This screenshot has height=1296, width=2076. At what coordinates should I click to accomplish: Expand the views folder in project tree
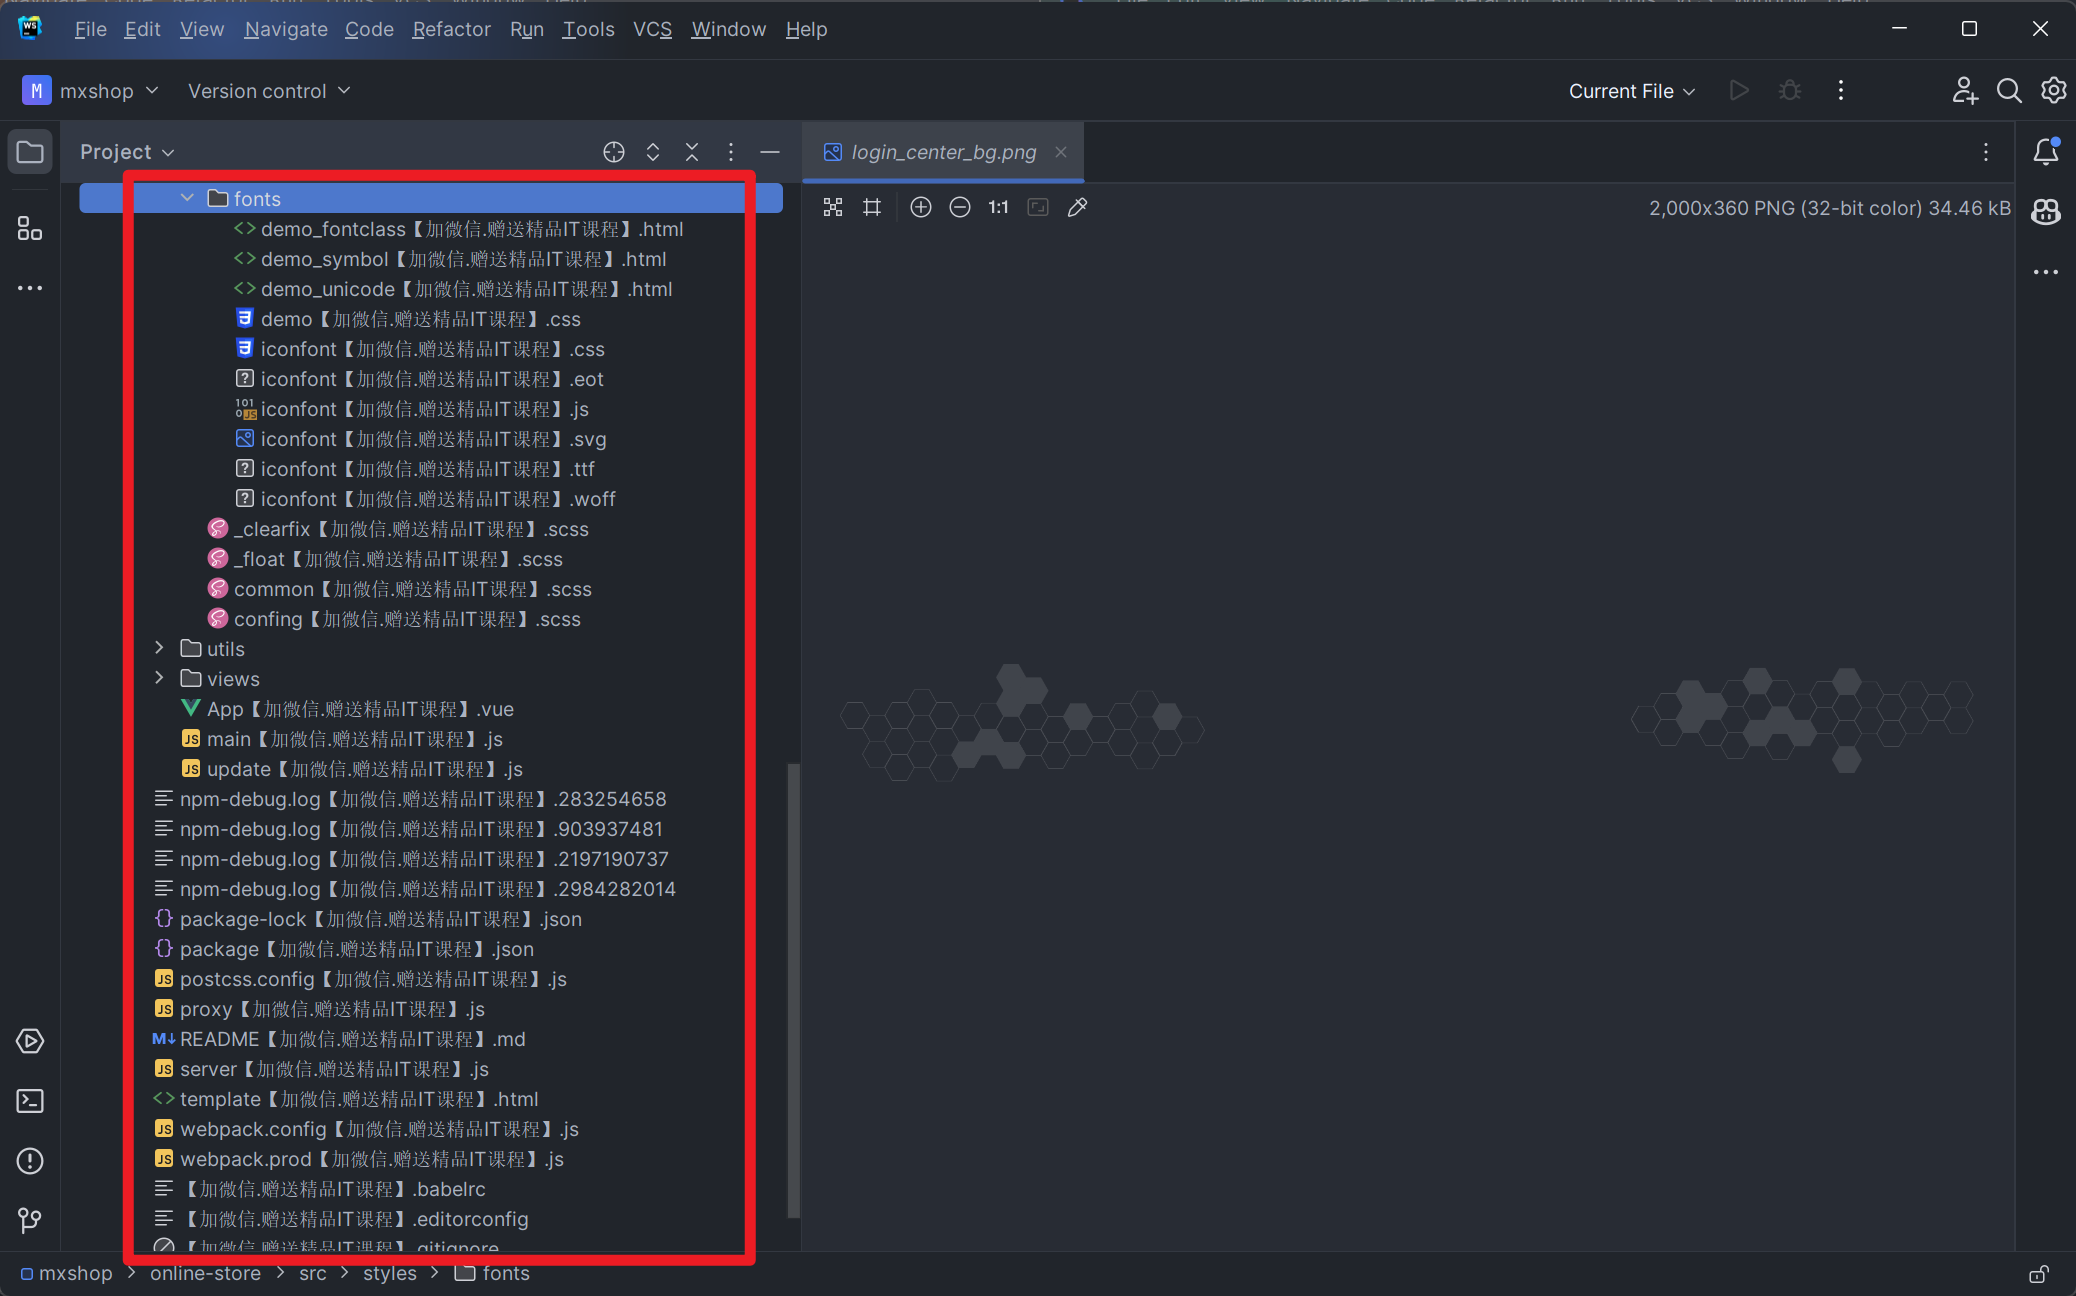click(x=160, y=678)
